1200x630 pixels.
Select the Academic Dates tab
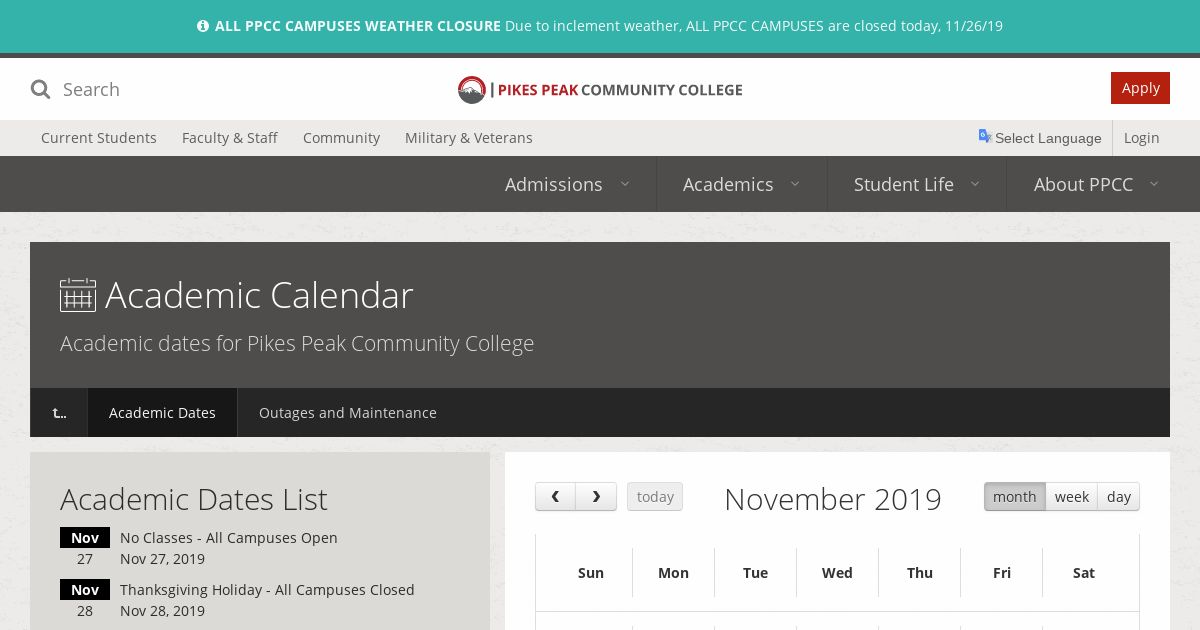162,413
